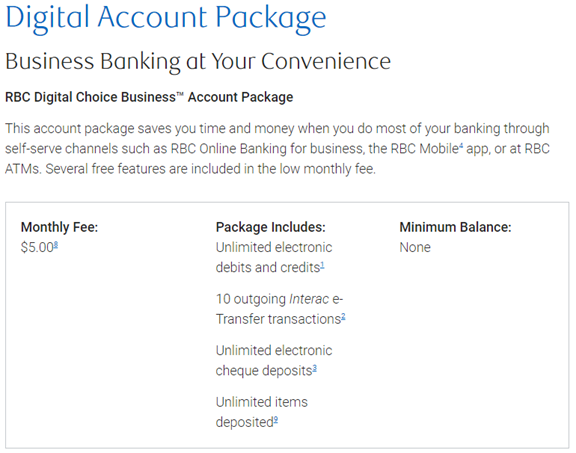Screen dimensions: 576x453
Task: Open footnote 2 after e-Transfer transactions
Action: point(343,316)
